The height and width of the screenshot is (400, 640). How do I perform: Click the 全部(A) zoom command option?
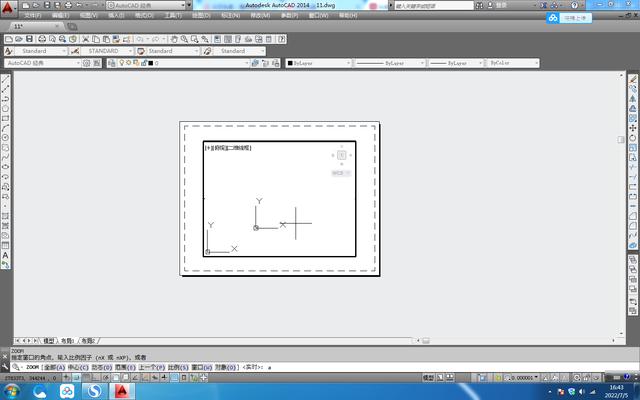(56, 367)
